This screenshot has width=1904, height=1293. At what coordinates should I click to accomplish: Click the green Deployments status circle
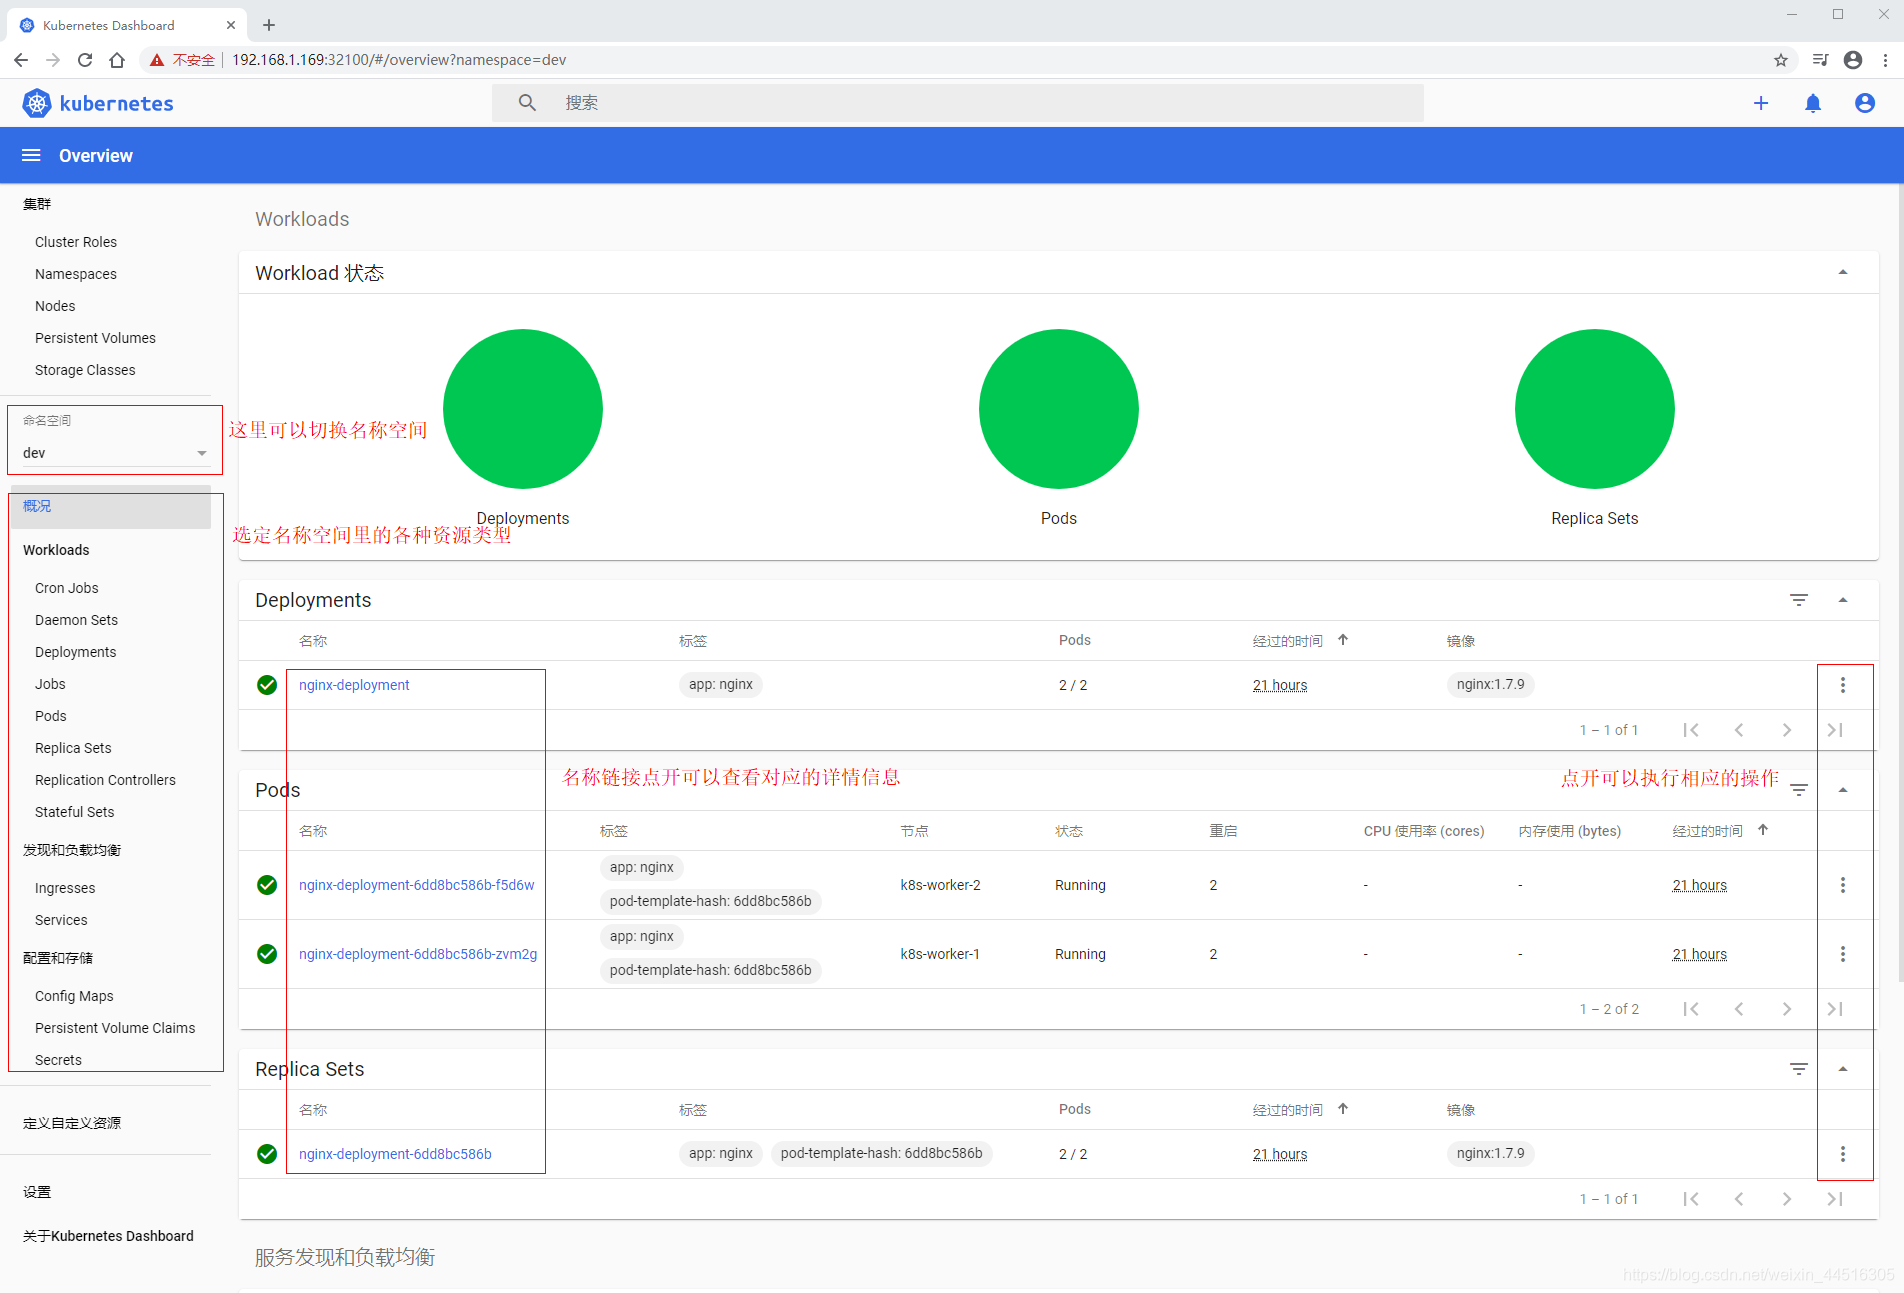[522, 409]
